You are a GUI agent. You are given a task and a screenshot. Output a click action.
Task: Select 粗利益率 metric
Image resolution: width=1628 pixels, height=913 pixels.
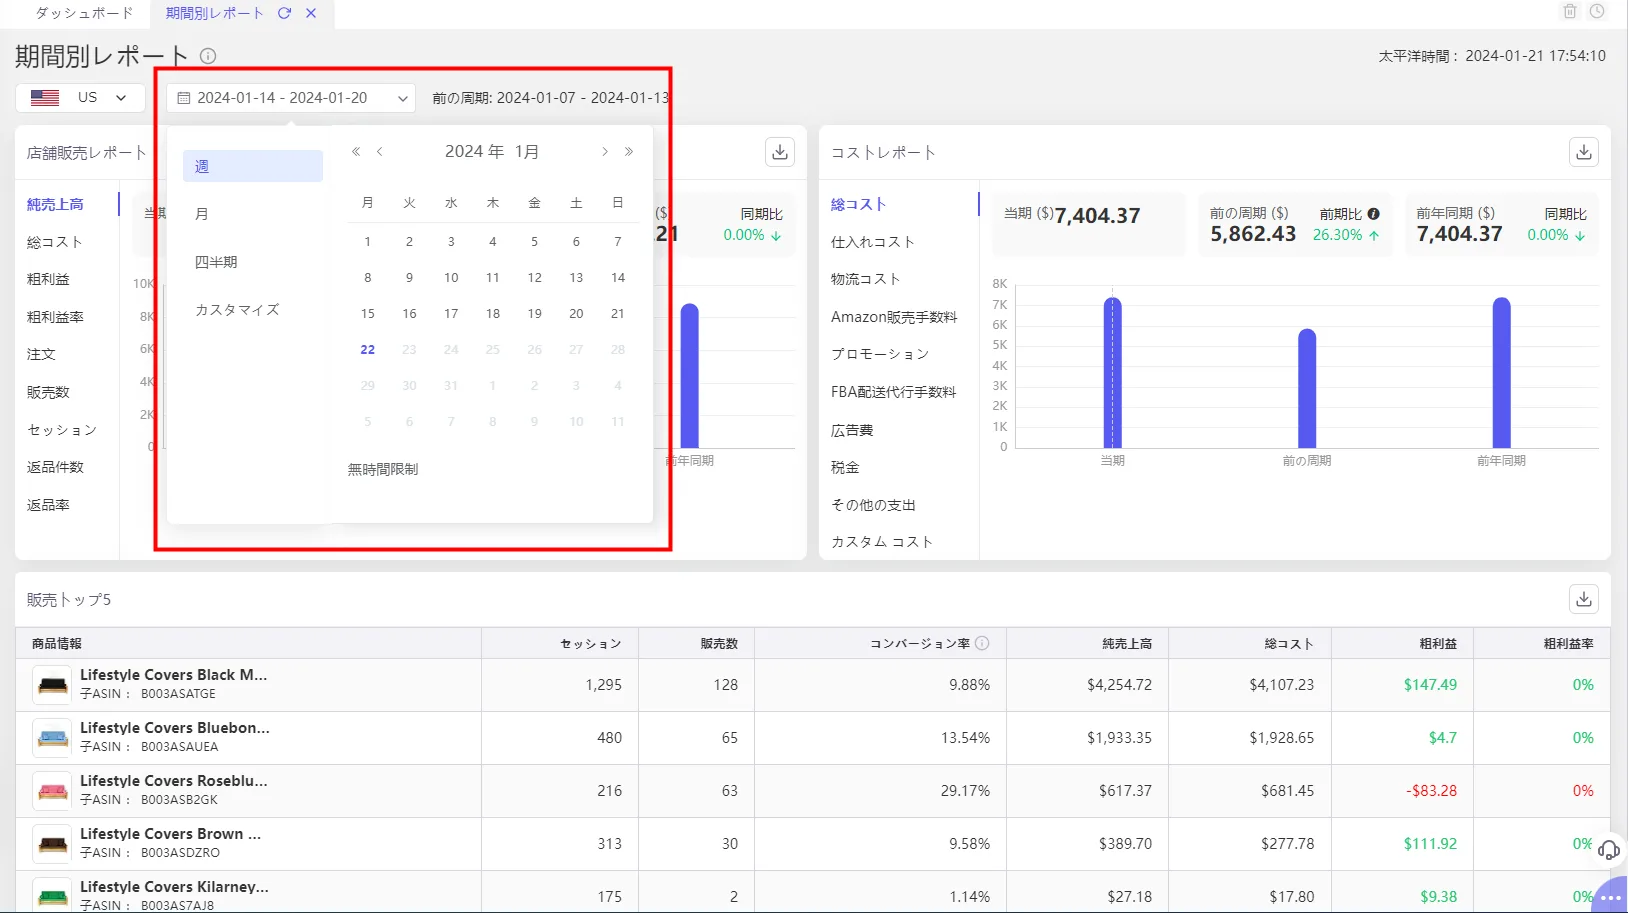(x=55, y=317)
